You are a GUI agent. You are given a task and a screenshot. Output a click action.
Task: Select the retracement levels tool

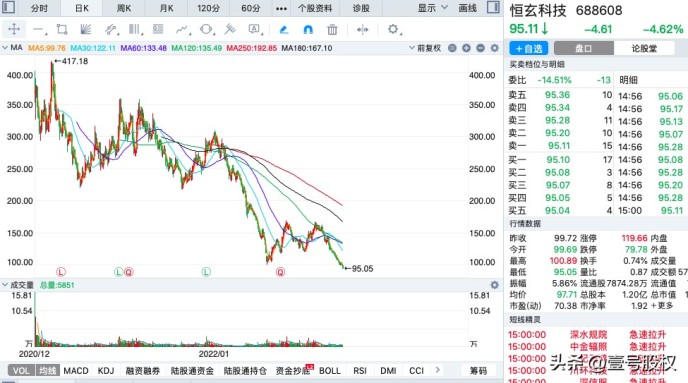click(x=158, y=29)
